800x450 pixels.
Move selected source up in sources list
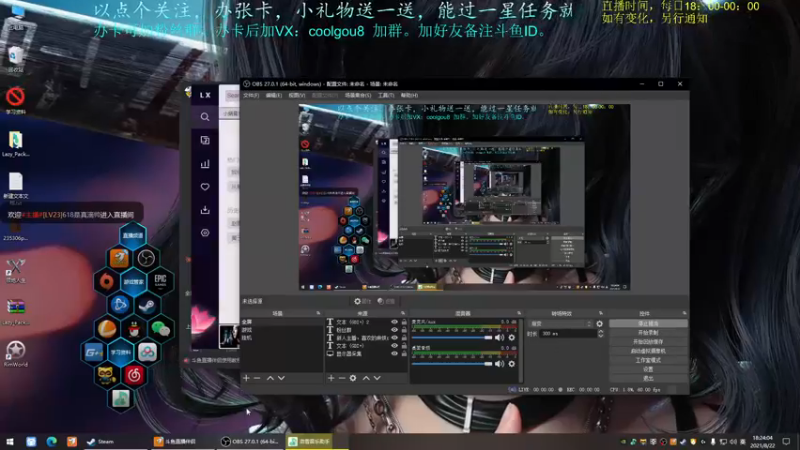(x=366, y=378)
